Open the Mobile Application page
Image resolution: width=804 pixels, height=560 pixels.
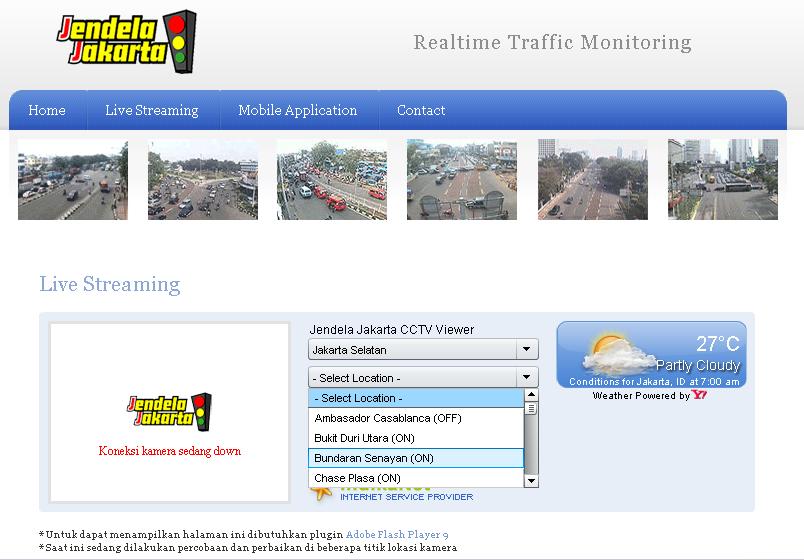pos(297,110)
